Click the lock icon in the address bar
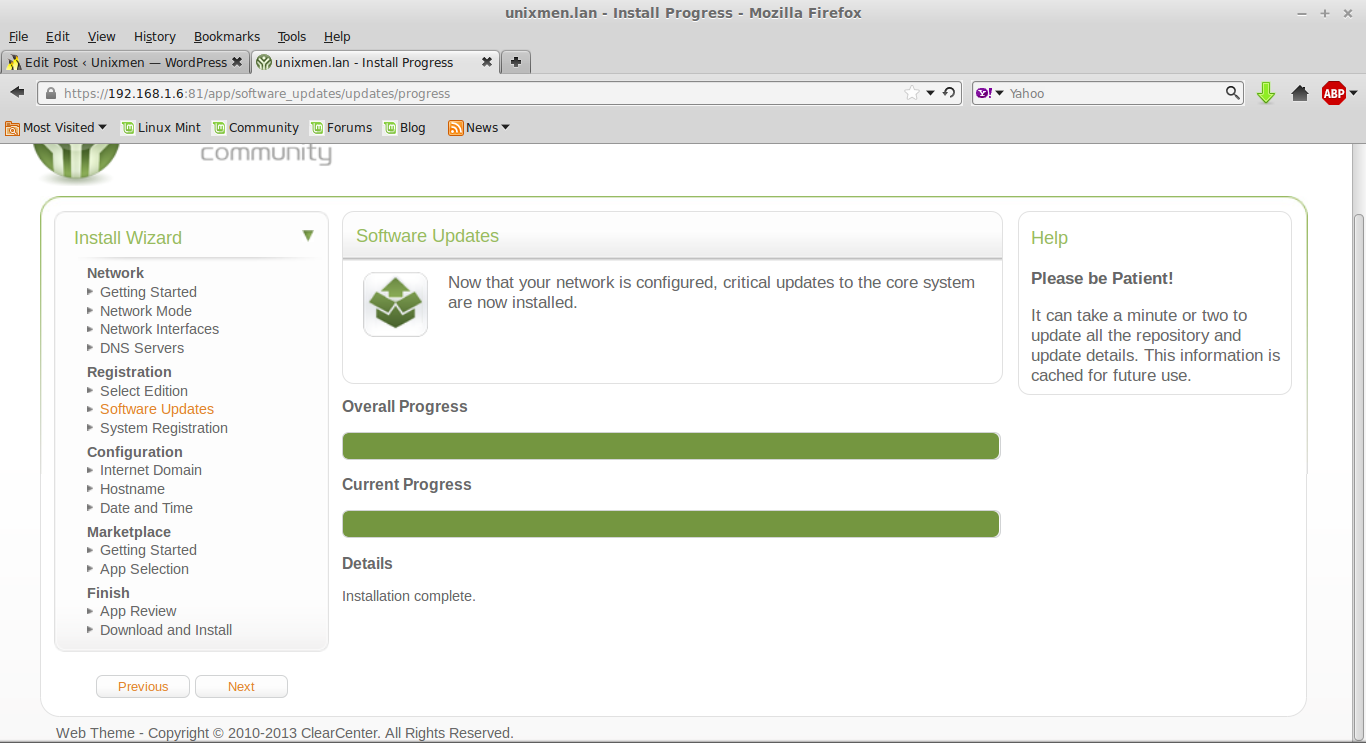 click(x=51, y=93)
